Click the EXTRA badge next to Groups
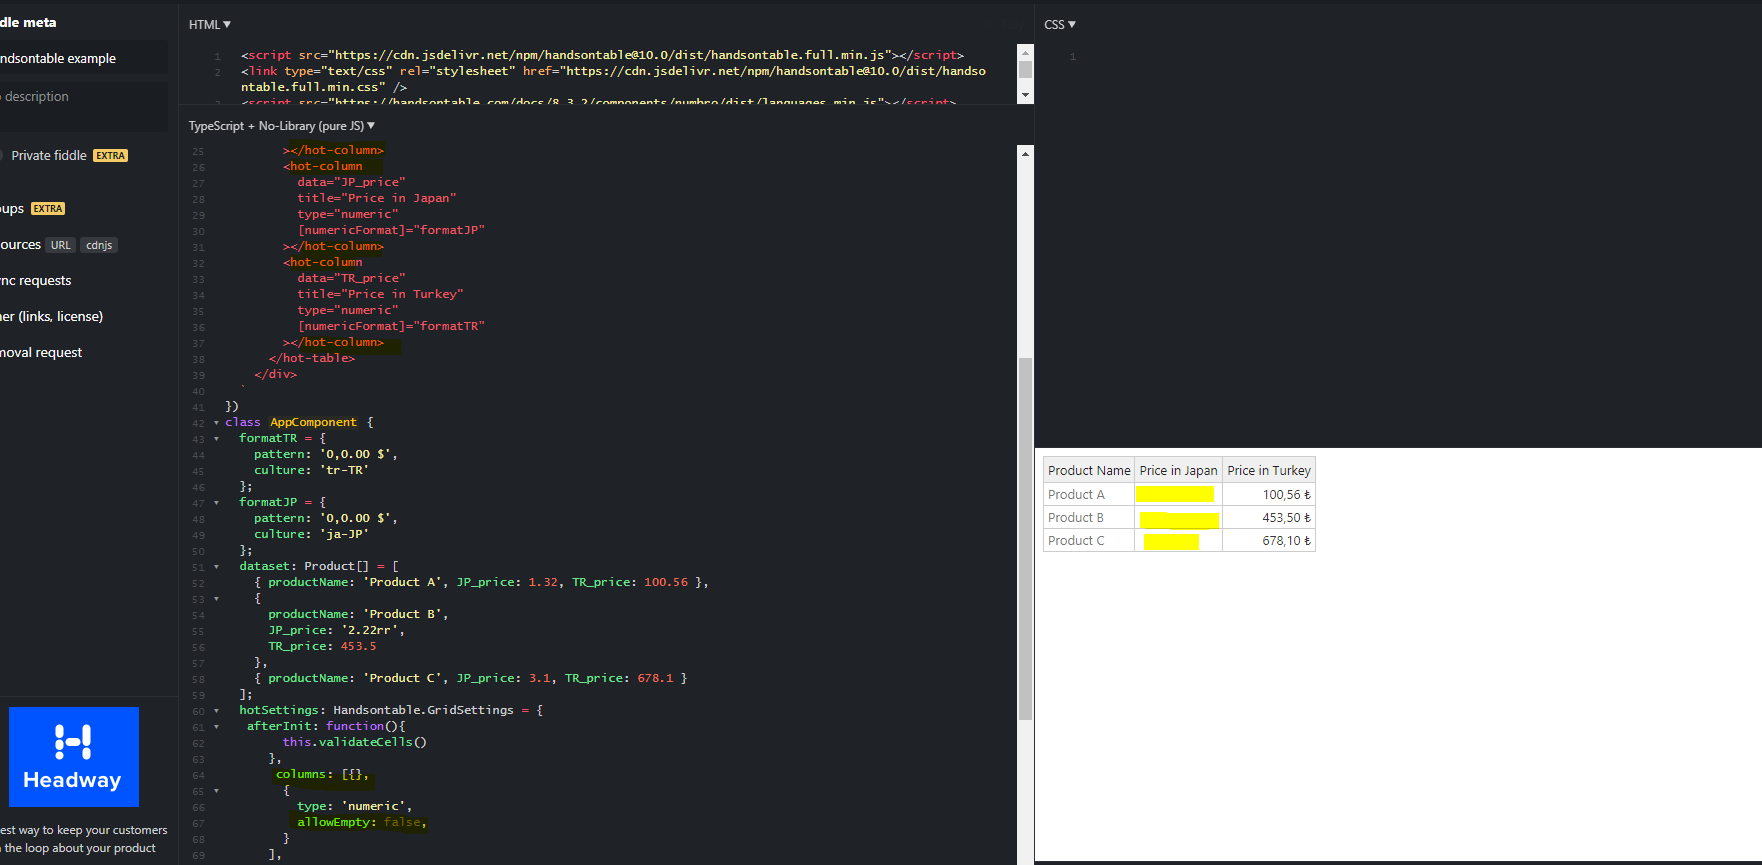 48,209
